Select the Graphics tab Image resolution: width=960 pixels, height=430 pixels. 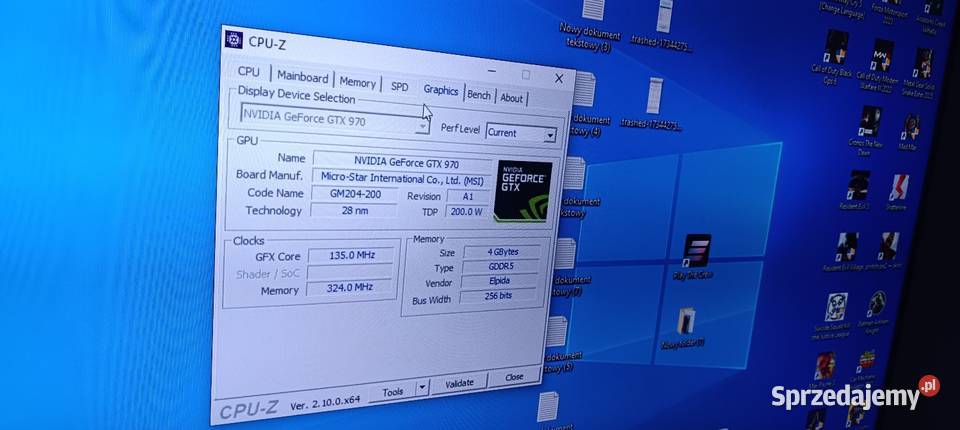point(441,91)
